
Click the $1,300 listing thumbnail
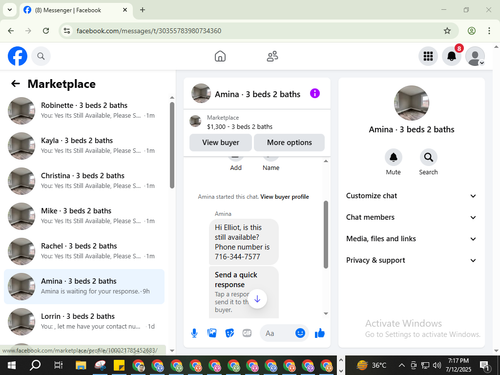coord(195,121)
